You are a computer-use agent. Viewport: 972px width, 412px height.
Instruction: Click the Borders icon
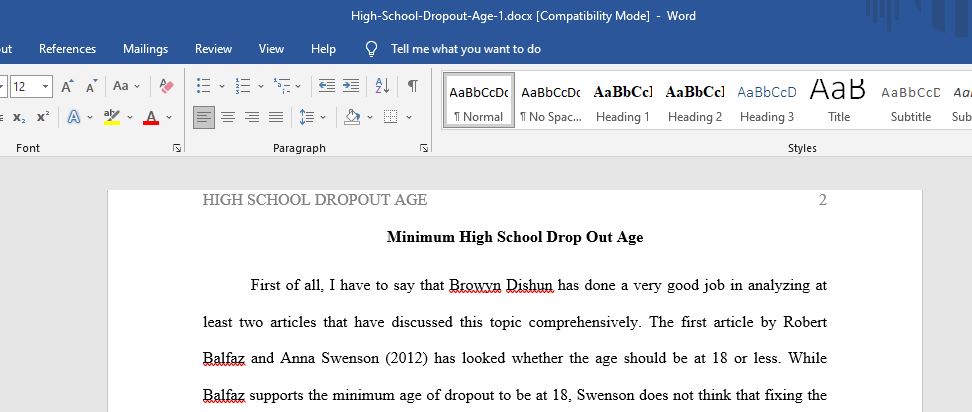pyautogui.click(x=391, y=117)
